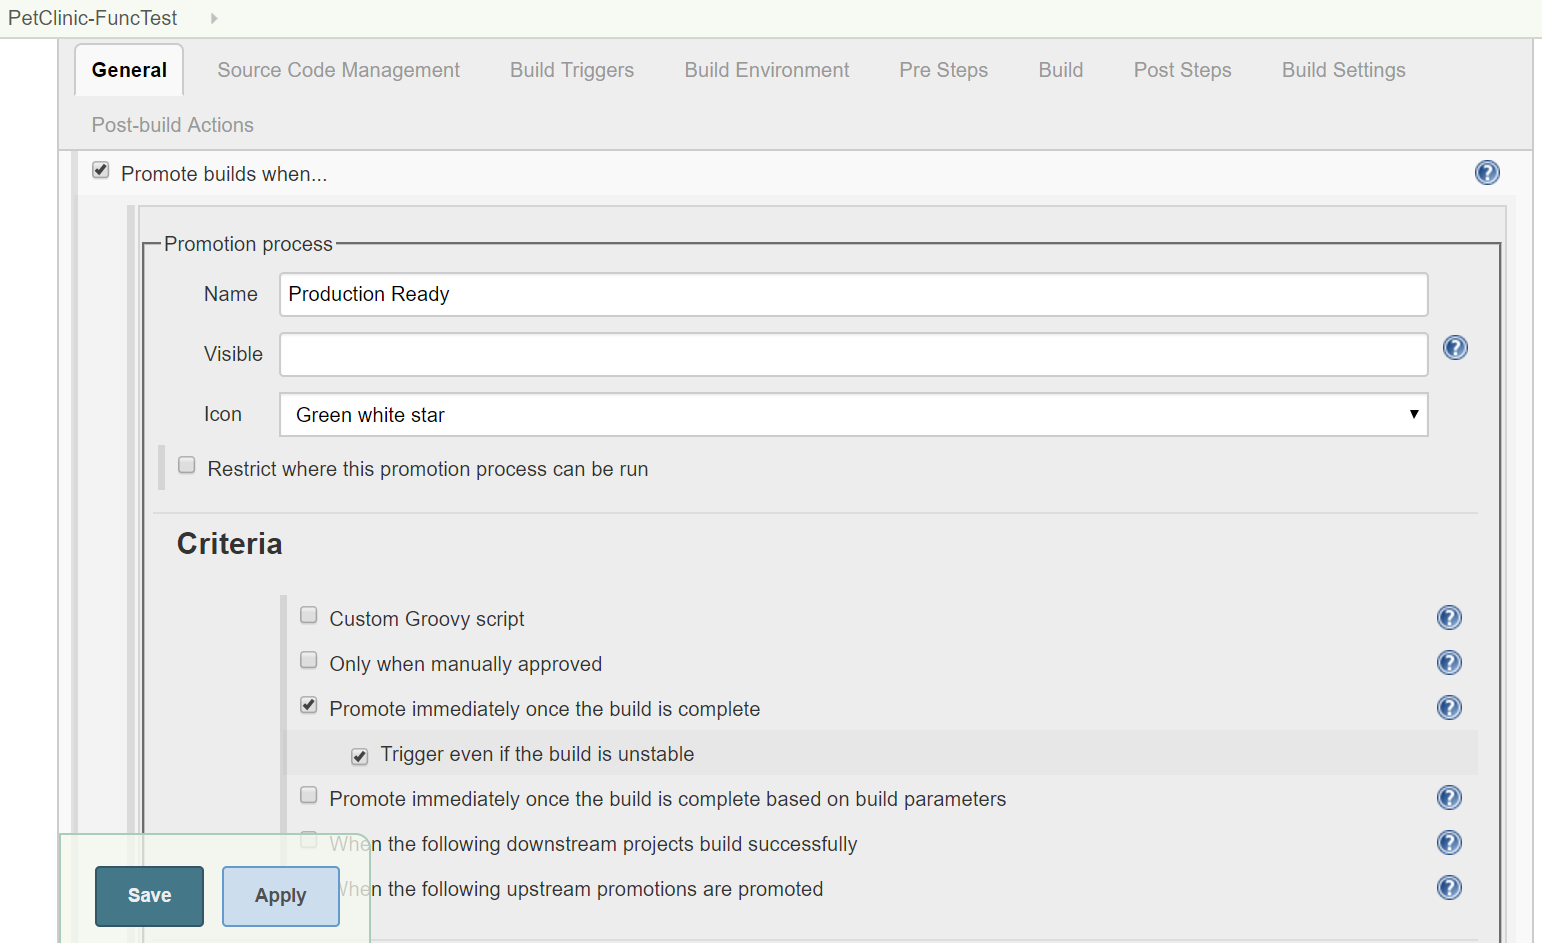Viewport: 1542px width, 943px height.
Task: Click the Name field with Production Ready
Action: tap(854, 295)
